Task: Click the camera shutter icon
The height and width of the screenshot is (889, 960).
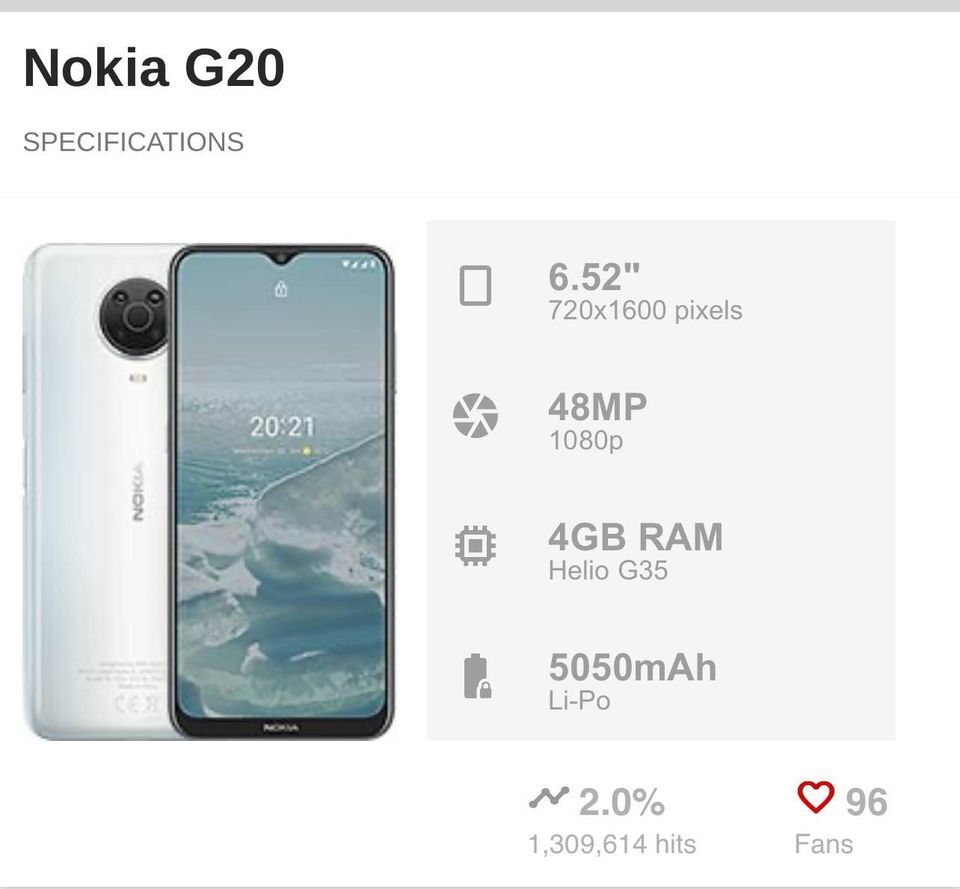Action: pyautogui.click(x=475, y=416)
